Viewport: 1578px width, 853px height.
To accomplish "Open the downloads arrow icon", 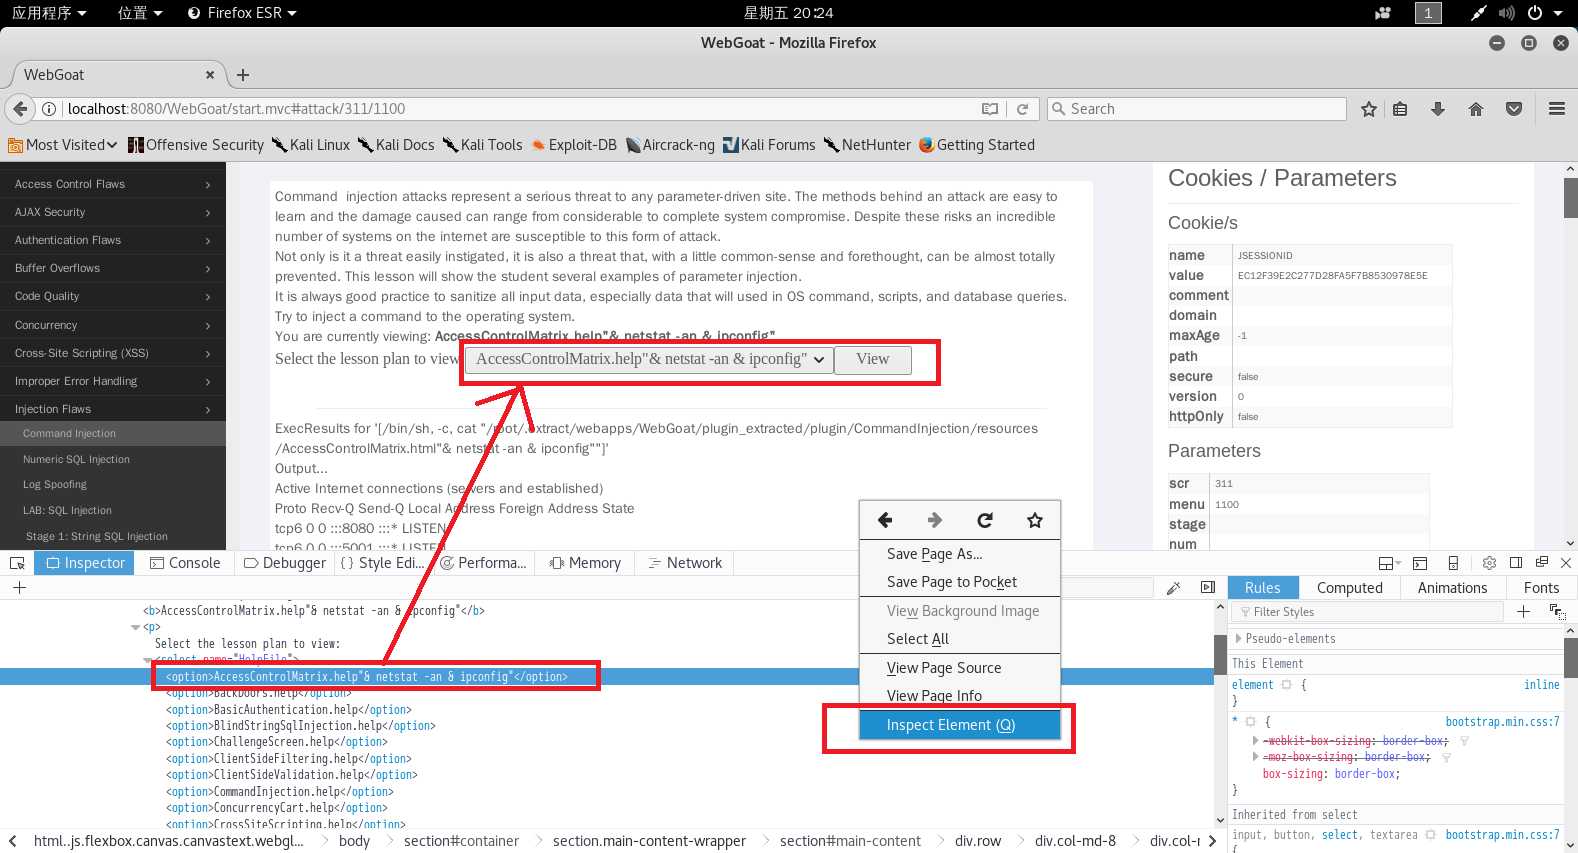I will pos(1438,109).
